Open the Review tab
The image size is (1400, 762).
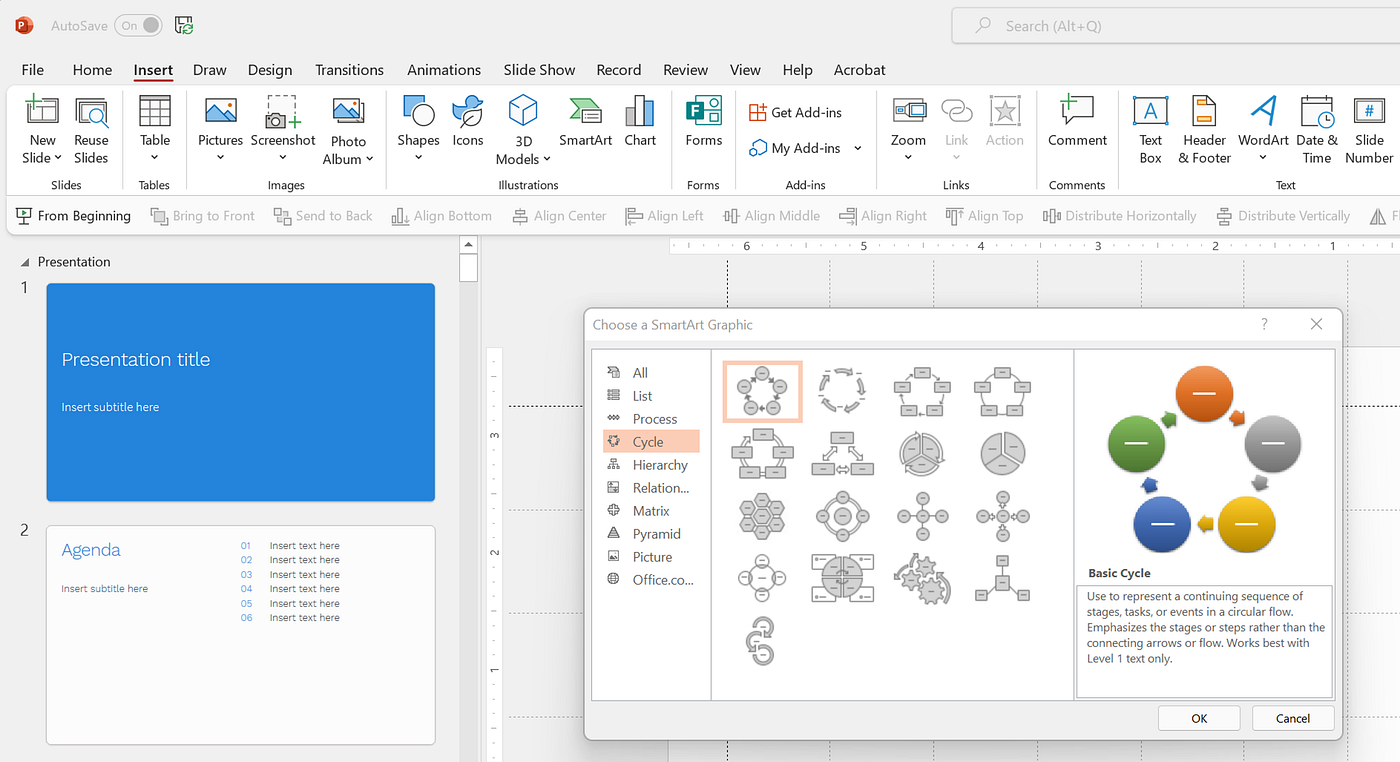pyautogui.click(x=685, y=70)
